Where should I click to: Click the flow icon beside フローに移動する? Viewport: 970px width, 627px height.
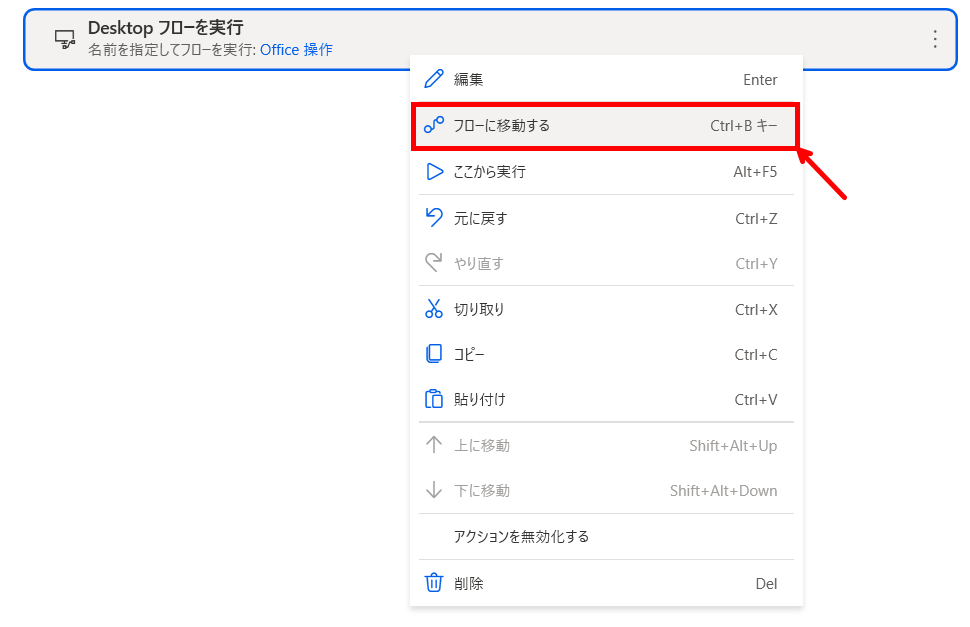434,126
